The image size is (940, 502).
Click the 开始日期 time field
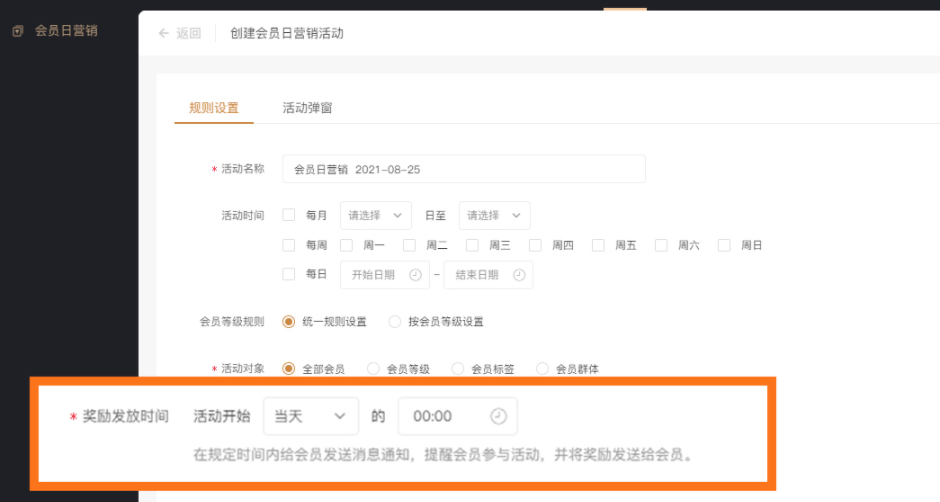(384, 275)
